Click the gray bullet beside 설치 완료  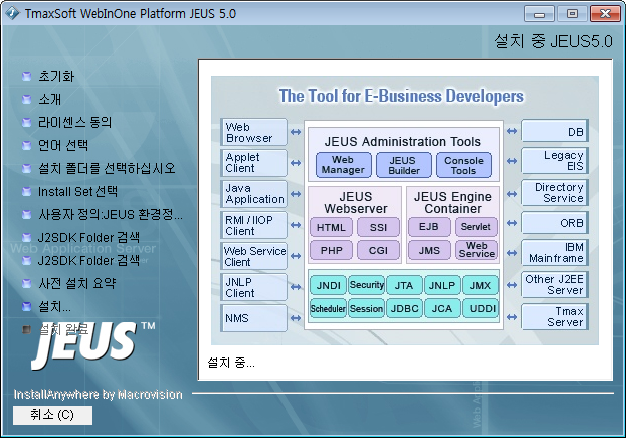(x=26, y=329)
